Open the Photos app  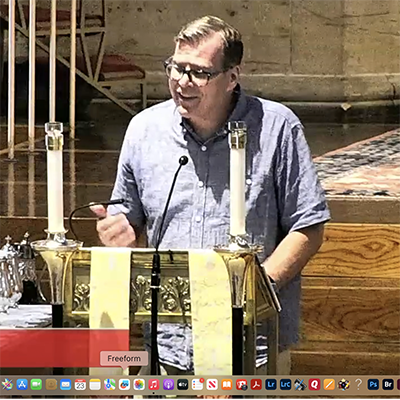tap(139, 384)
